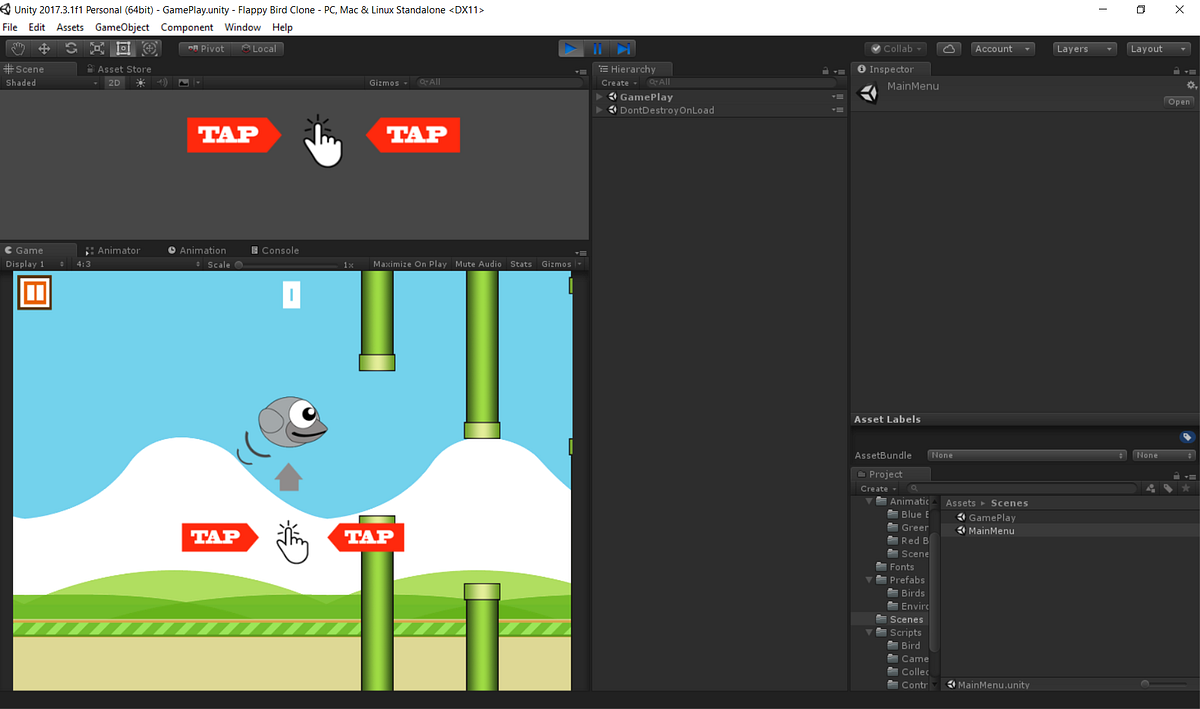Click the Step frame button
This screenshot has height=709, width=1200.
pos(623,48)
